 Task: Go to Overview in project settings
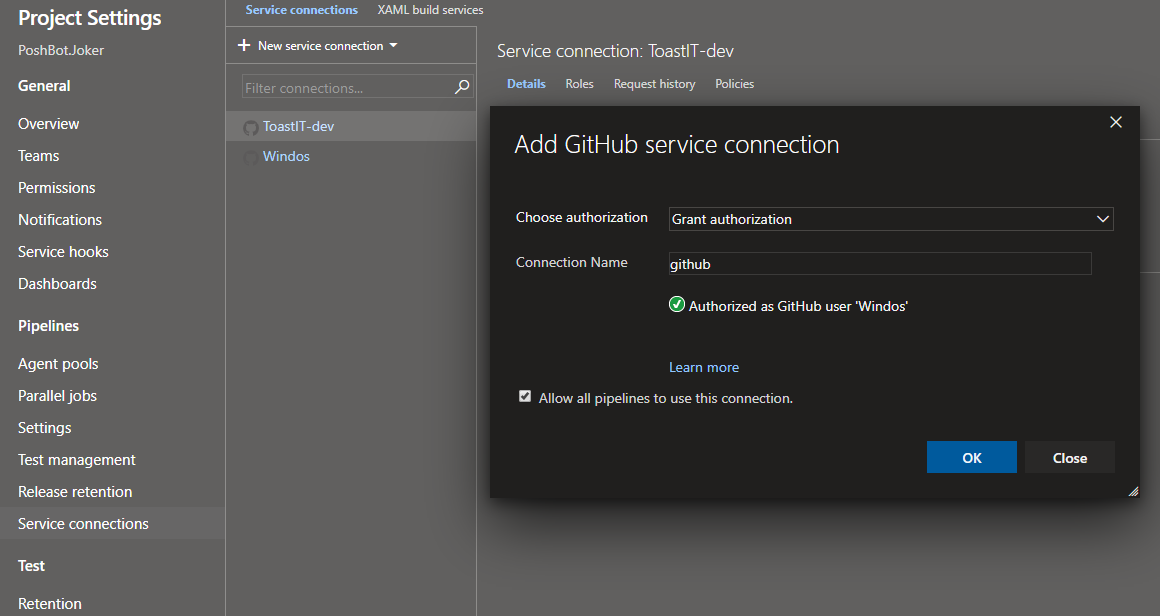49,124
